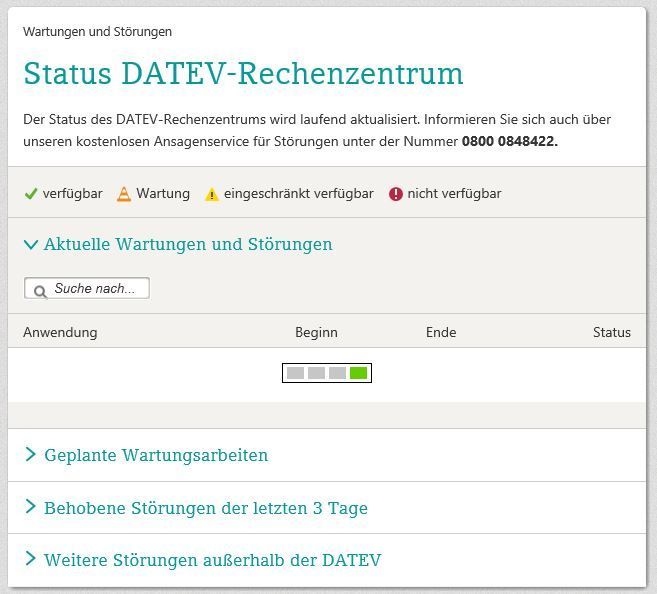The image size is (657, 594).
Task: Click the orange 'Wartung' cone icon
Action: click(x=124, y=194)
